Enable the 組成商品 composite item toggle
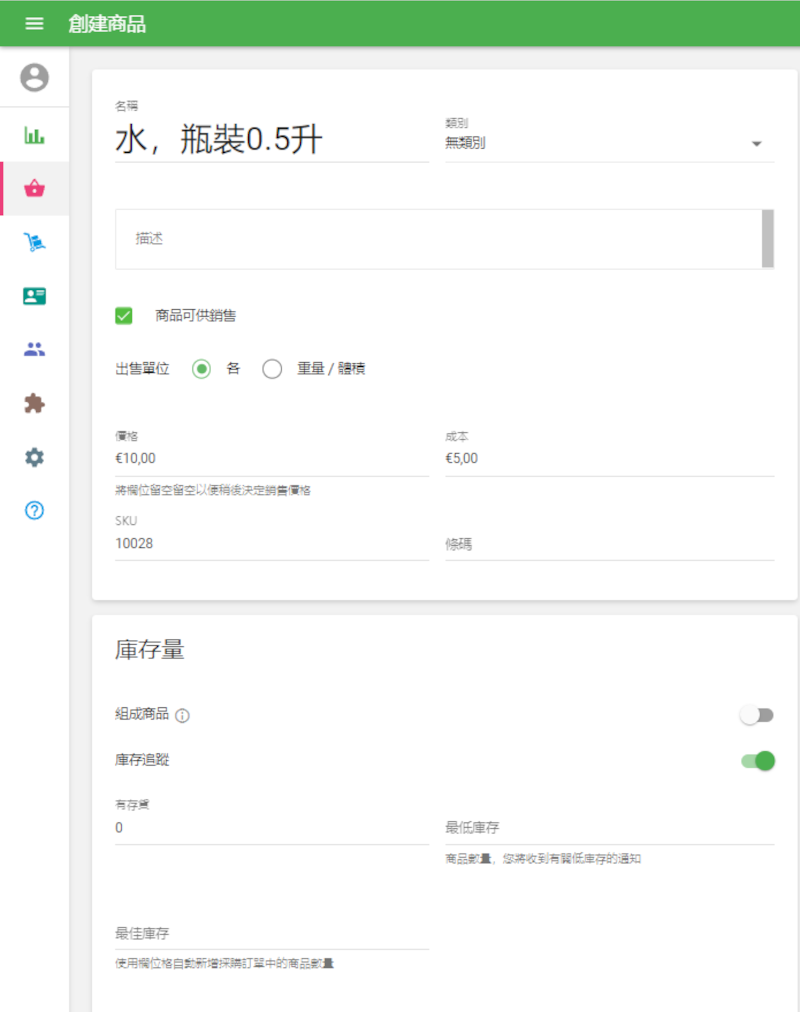Image resolution: width=800 pixels, height=1012 pixels. [756, 715]
